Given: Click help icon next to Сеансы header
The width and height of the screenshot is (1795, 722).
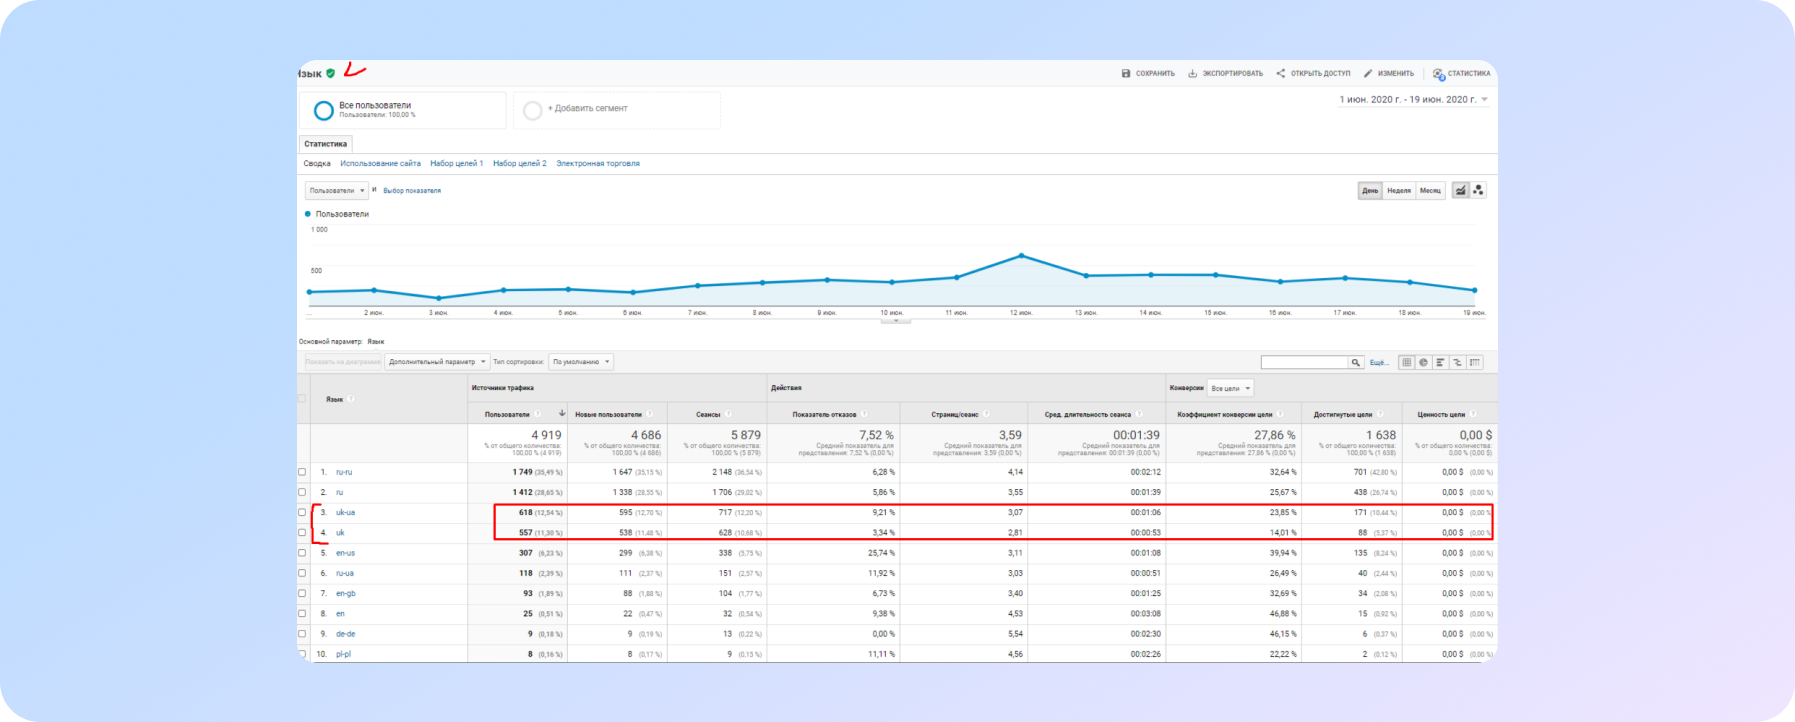Looking at the screenshot, I should pos(728,414).
